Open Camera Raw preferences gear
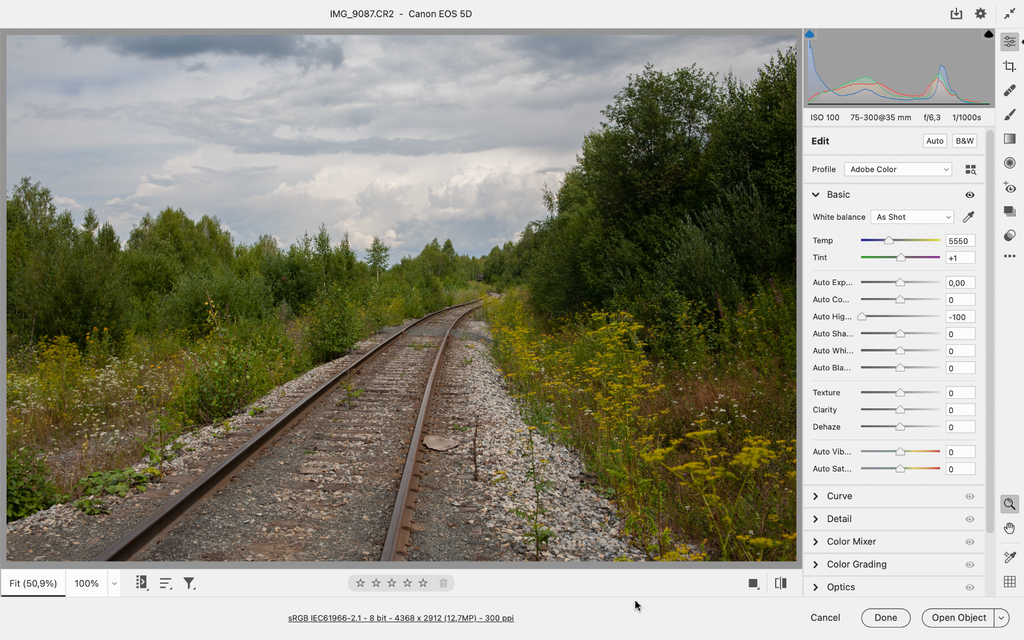The height and width of the screenshot is (640, 1024). [x=980, y=14]
